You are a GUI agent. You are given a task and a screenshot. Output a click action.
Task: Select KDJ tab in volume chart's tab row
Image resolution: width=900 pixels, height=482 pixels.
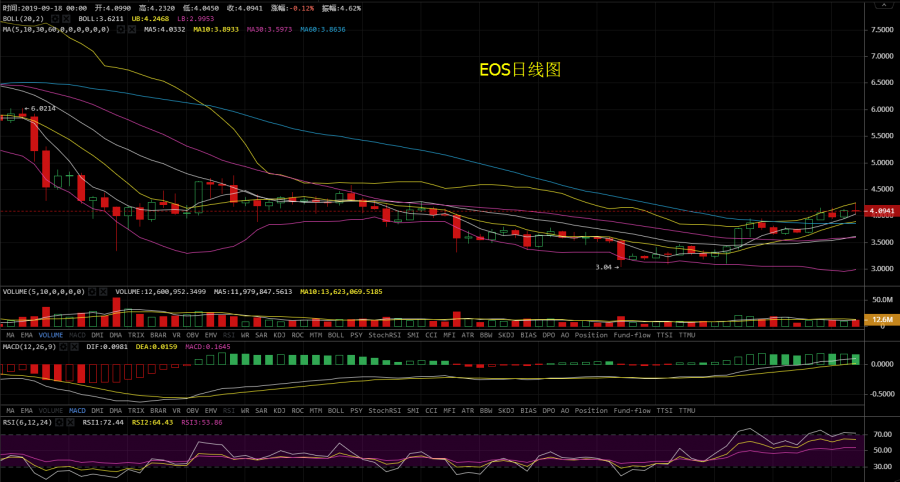coord(280,334)
